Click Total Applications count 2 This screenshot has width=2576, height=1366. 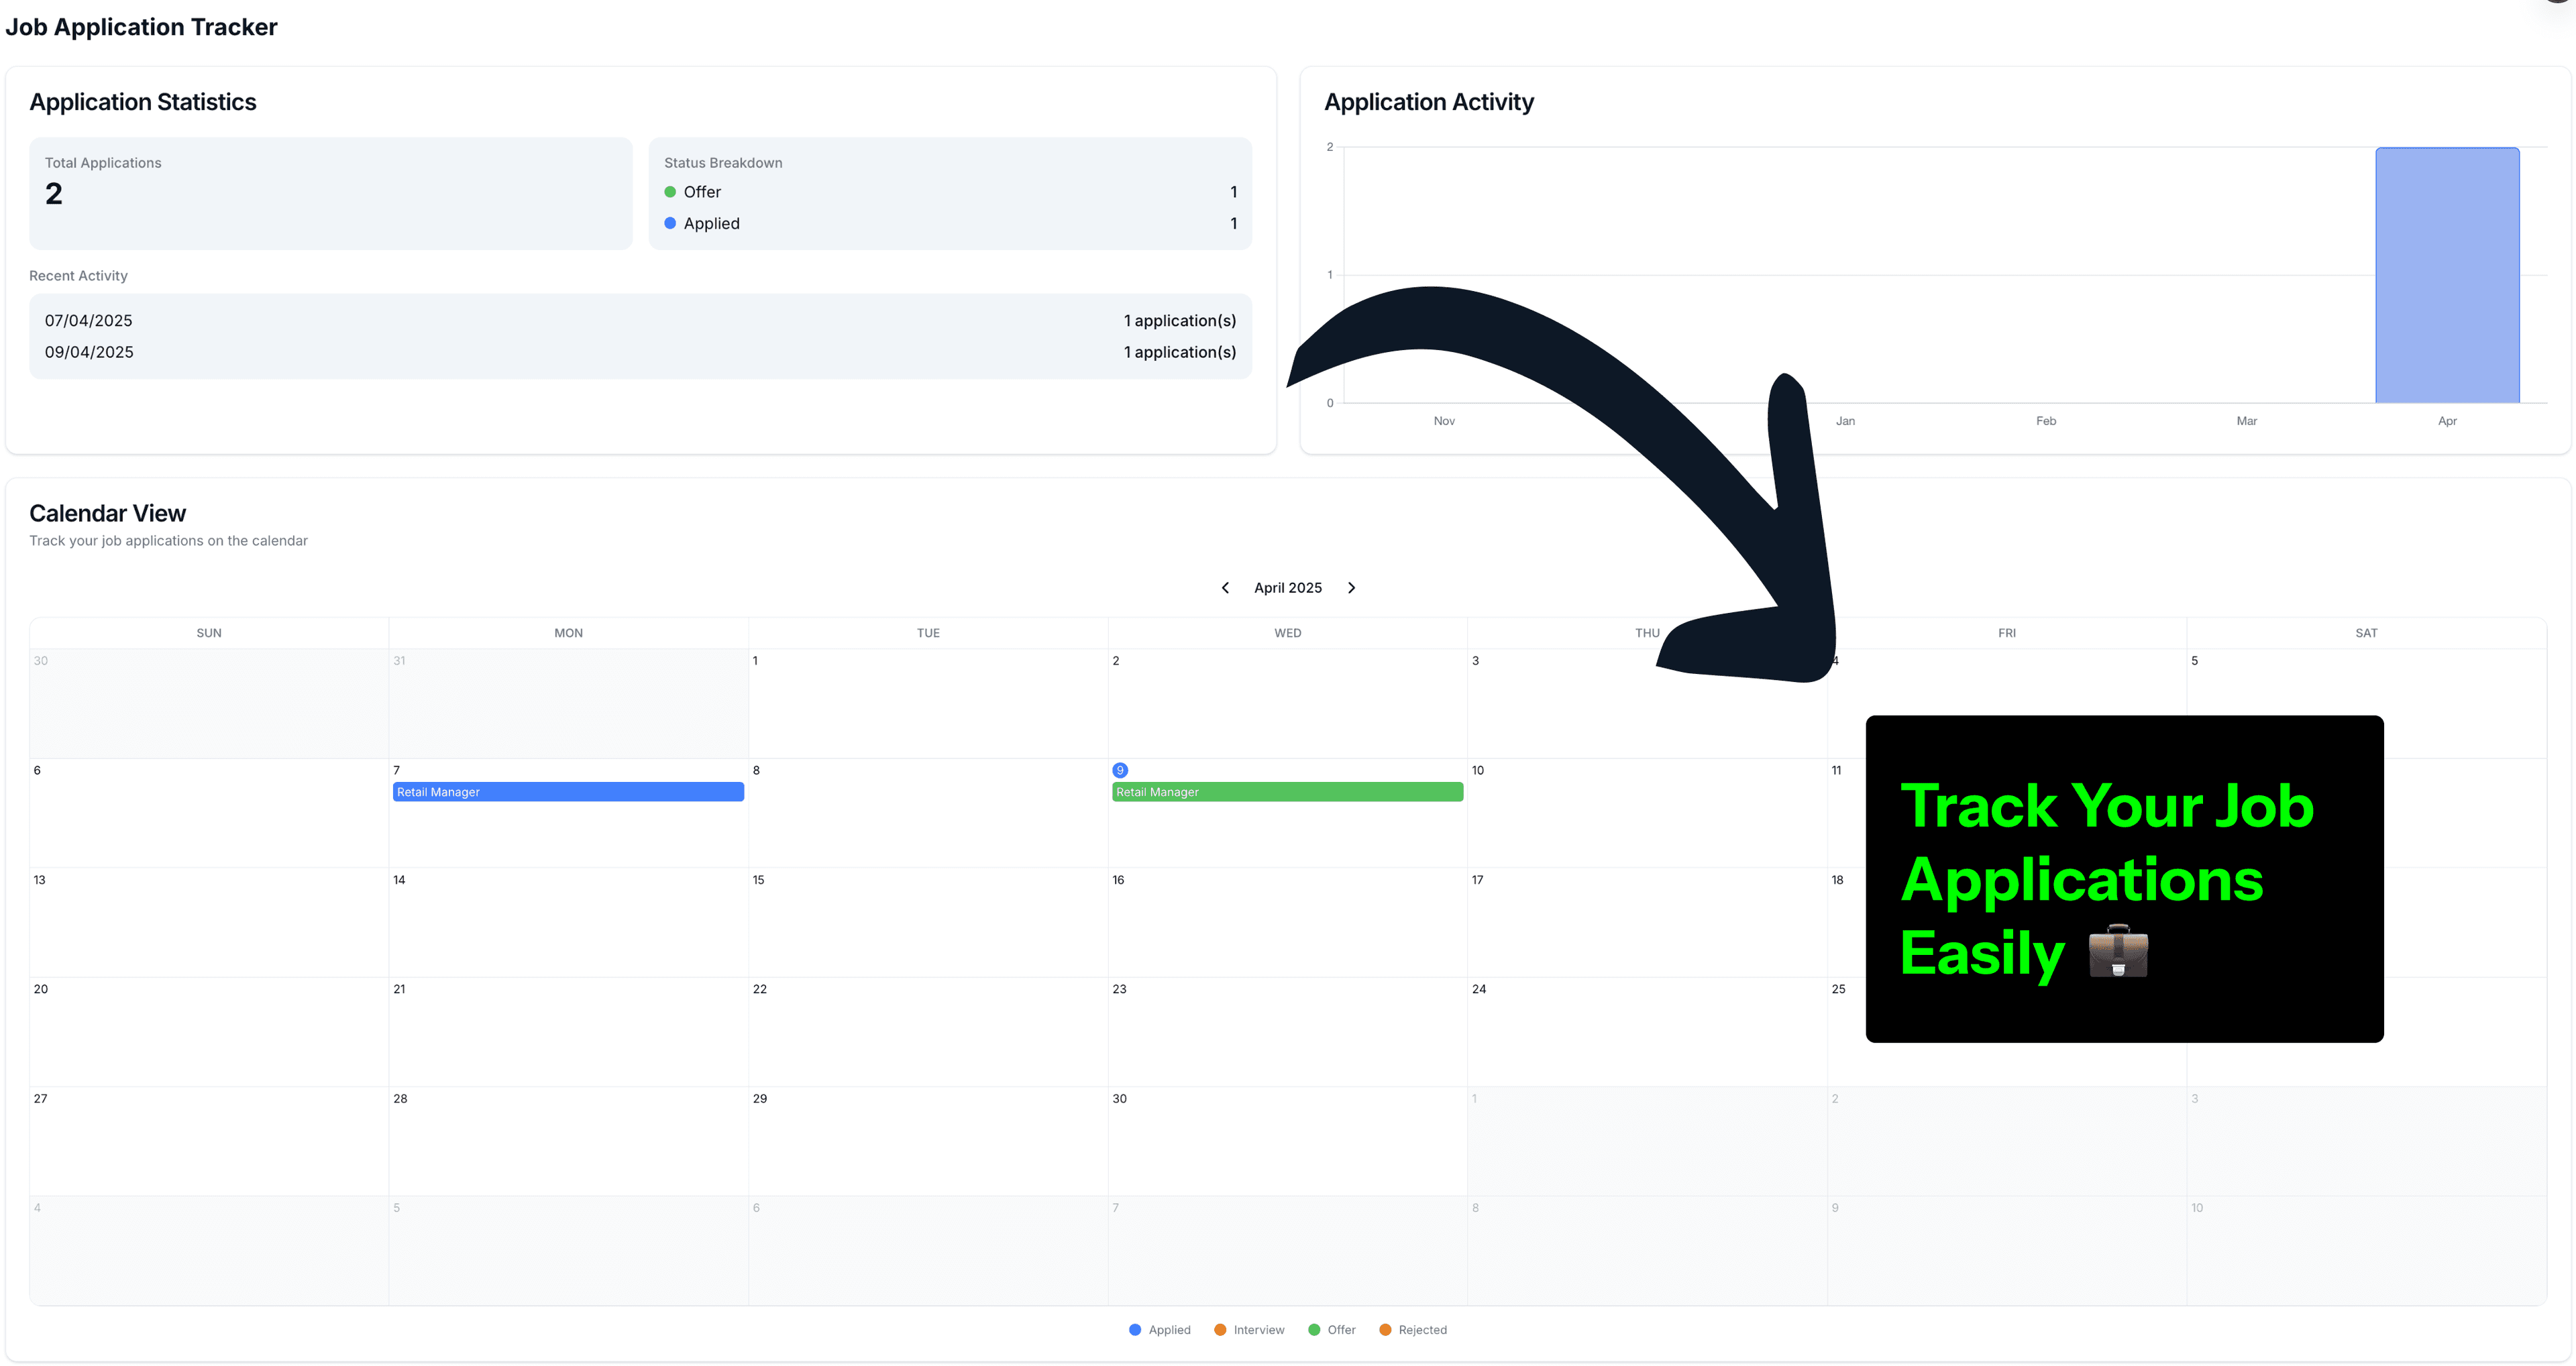click(x=54, y=194)
